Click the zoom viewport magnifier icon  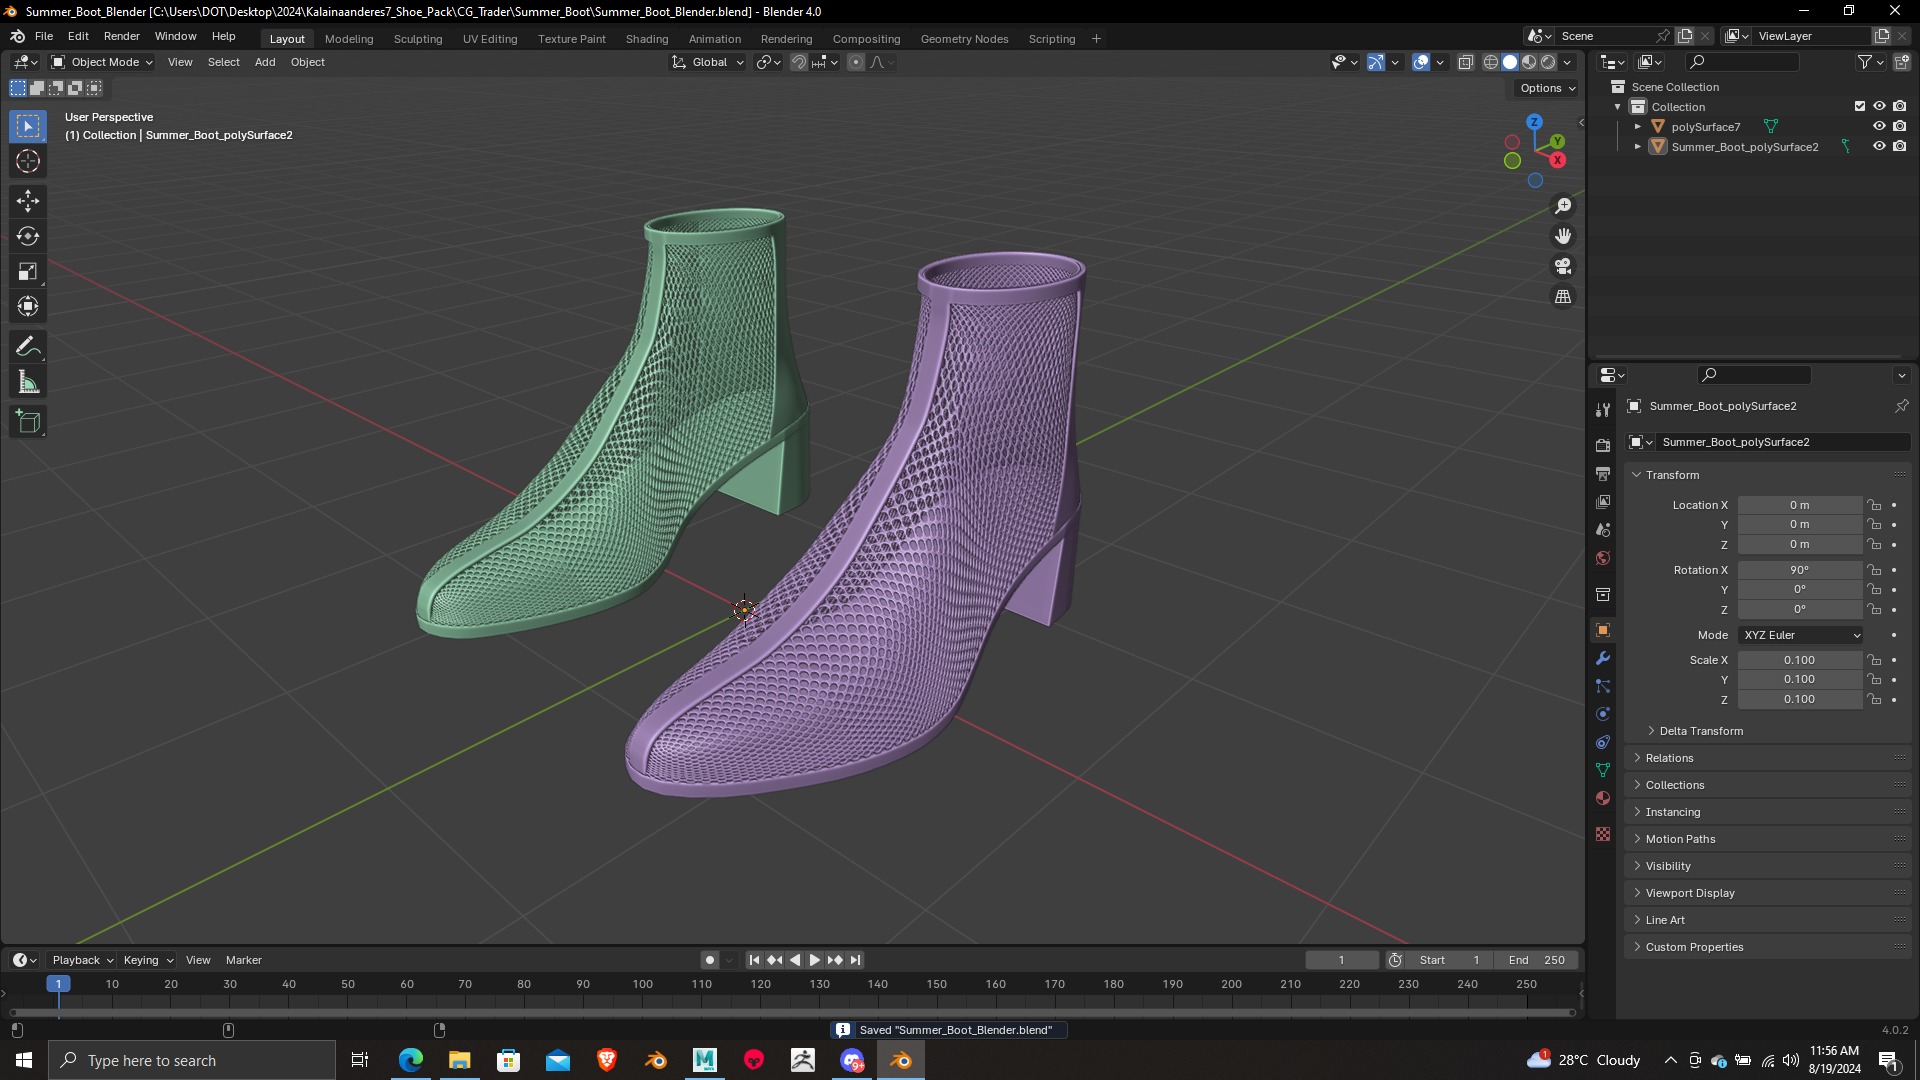pyautogui.click(x=1563, y=206)
